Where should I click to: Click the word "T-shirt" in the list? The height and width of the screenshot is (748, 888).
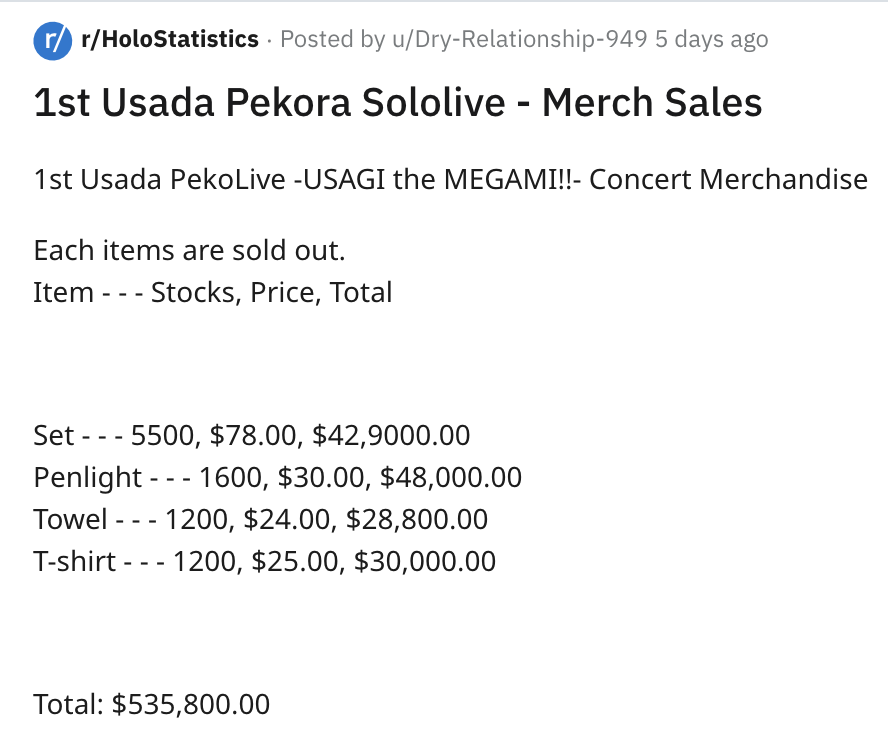pos(75,561)
